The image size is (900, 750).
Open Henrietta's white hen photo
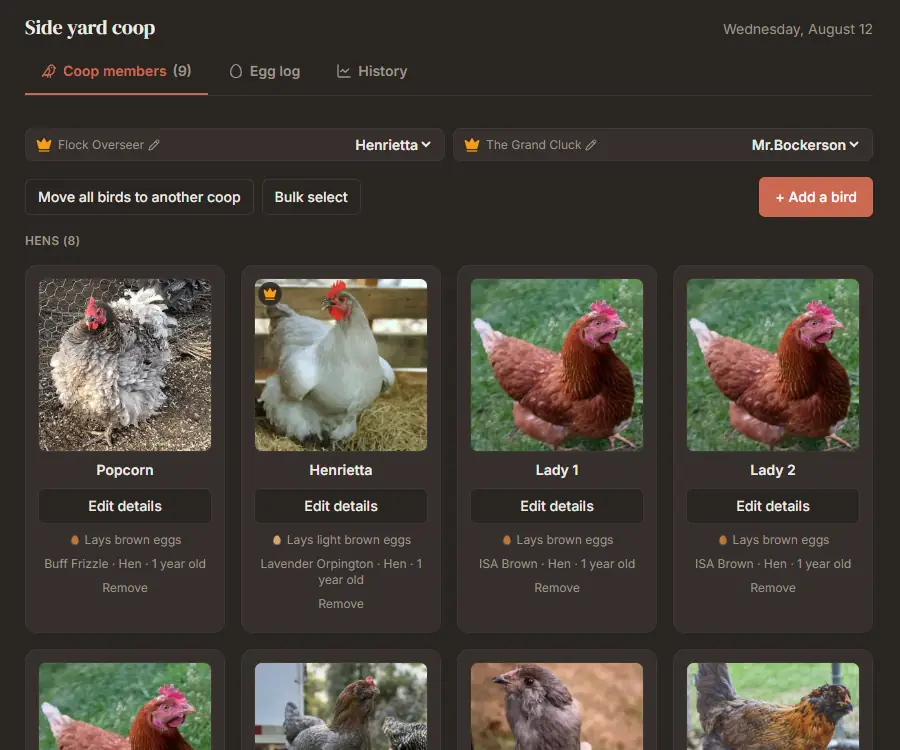[341, 365]
